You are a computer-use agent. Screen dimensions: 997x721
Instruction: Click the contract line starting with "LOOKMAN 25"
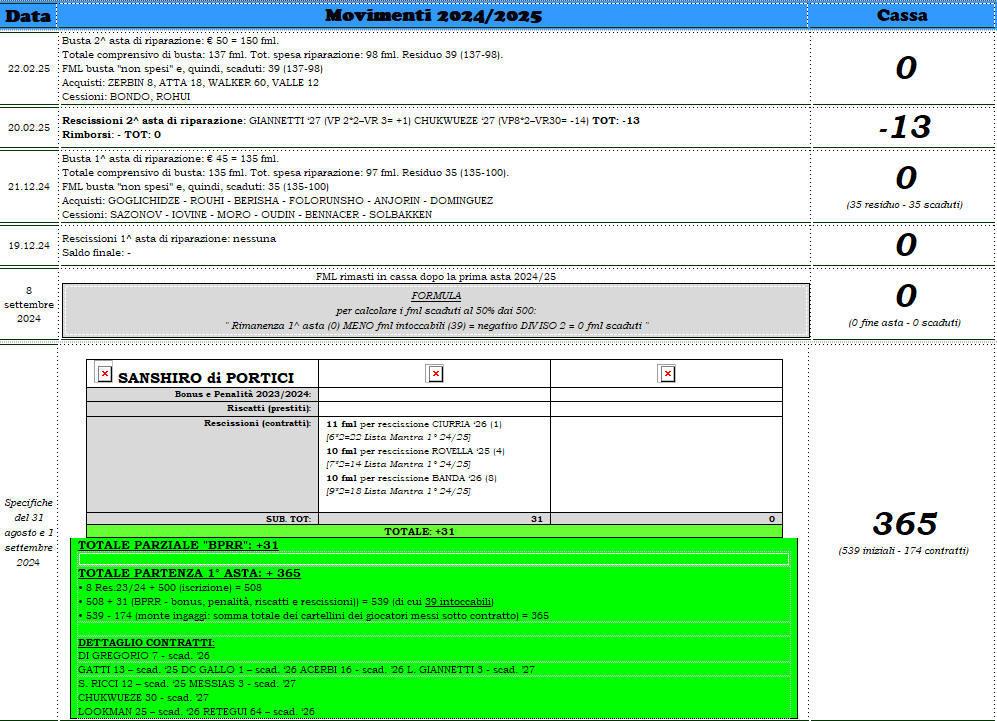(196, 712)
